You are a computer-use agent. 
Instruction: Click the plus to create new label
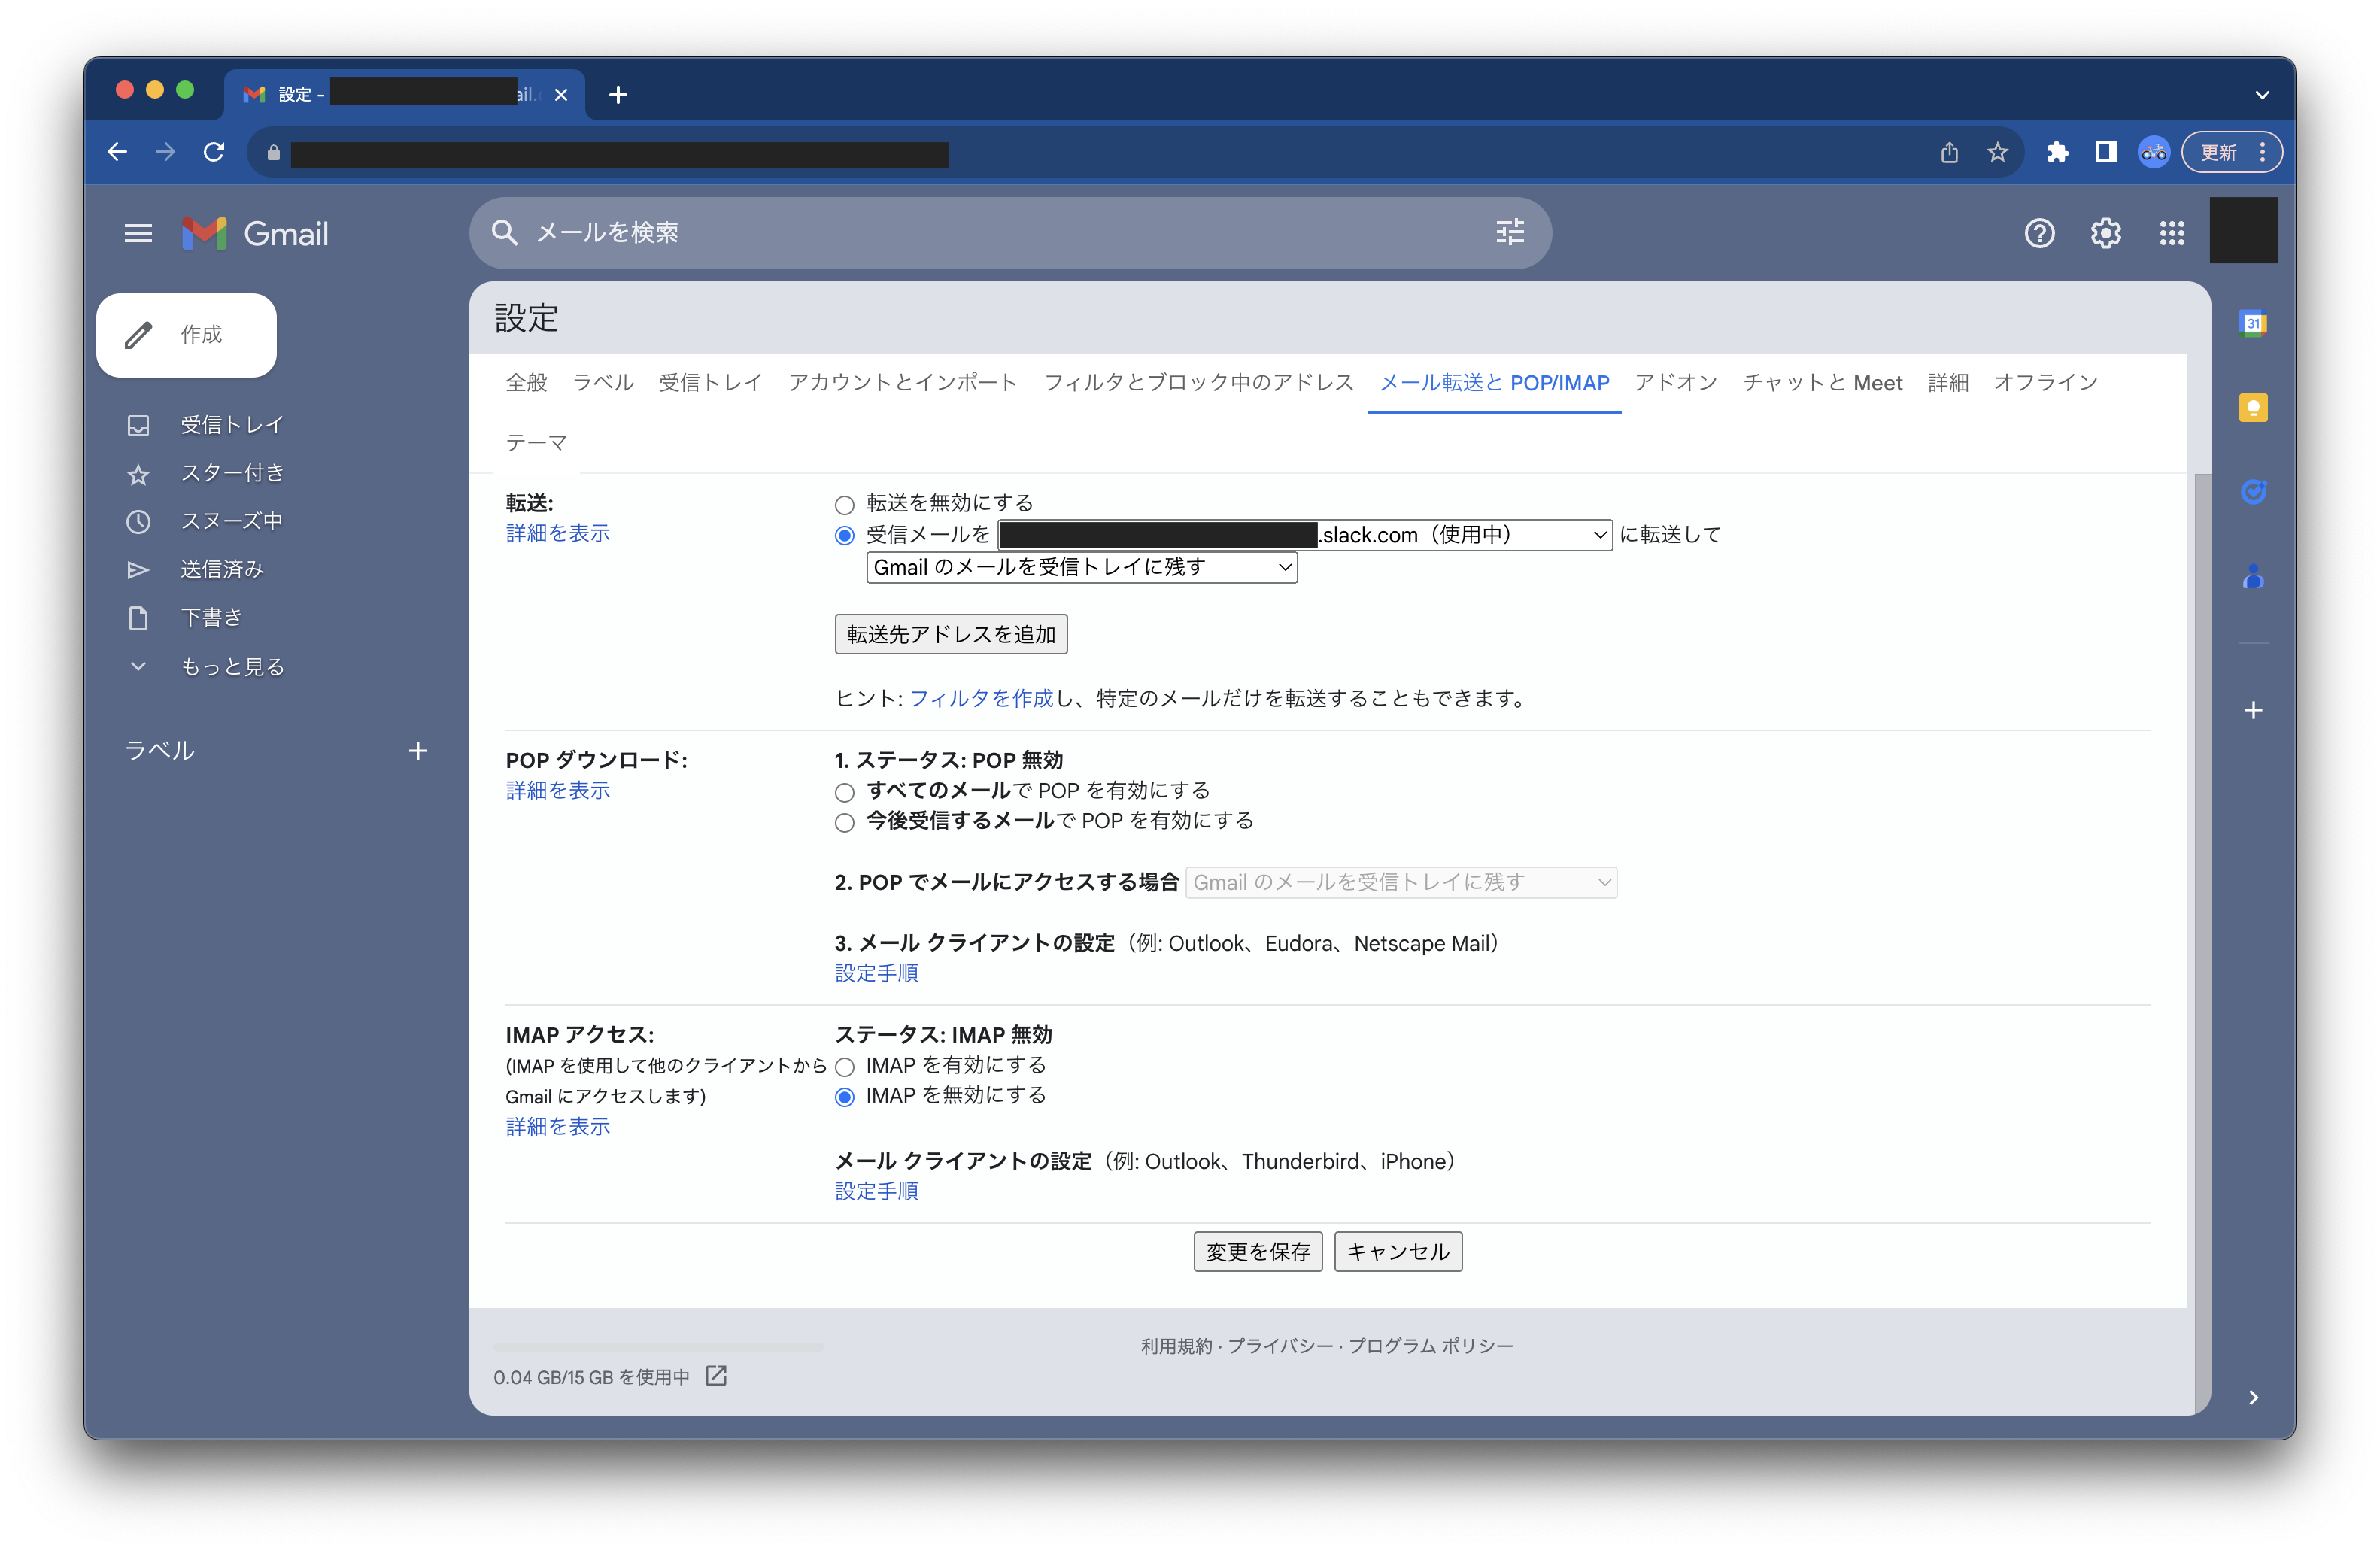(418, 751)
